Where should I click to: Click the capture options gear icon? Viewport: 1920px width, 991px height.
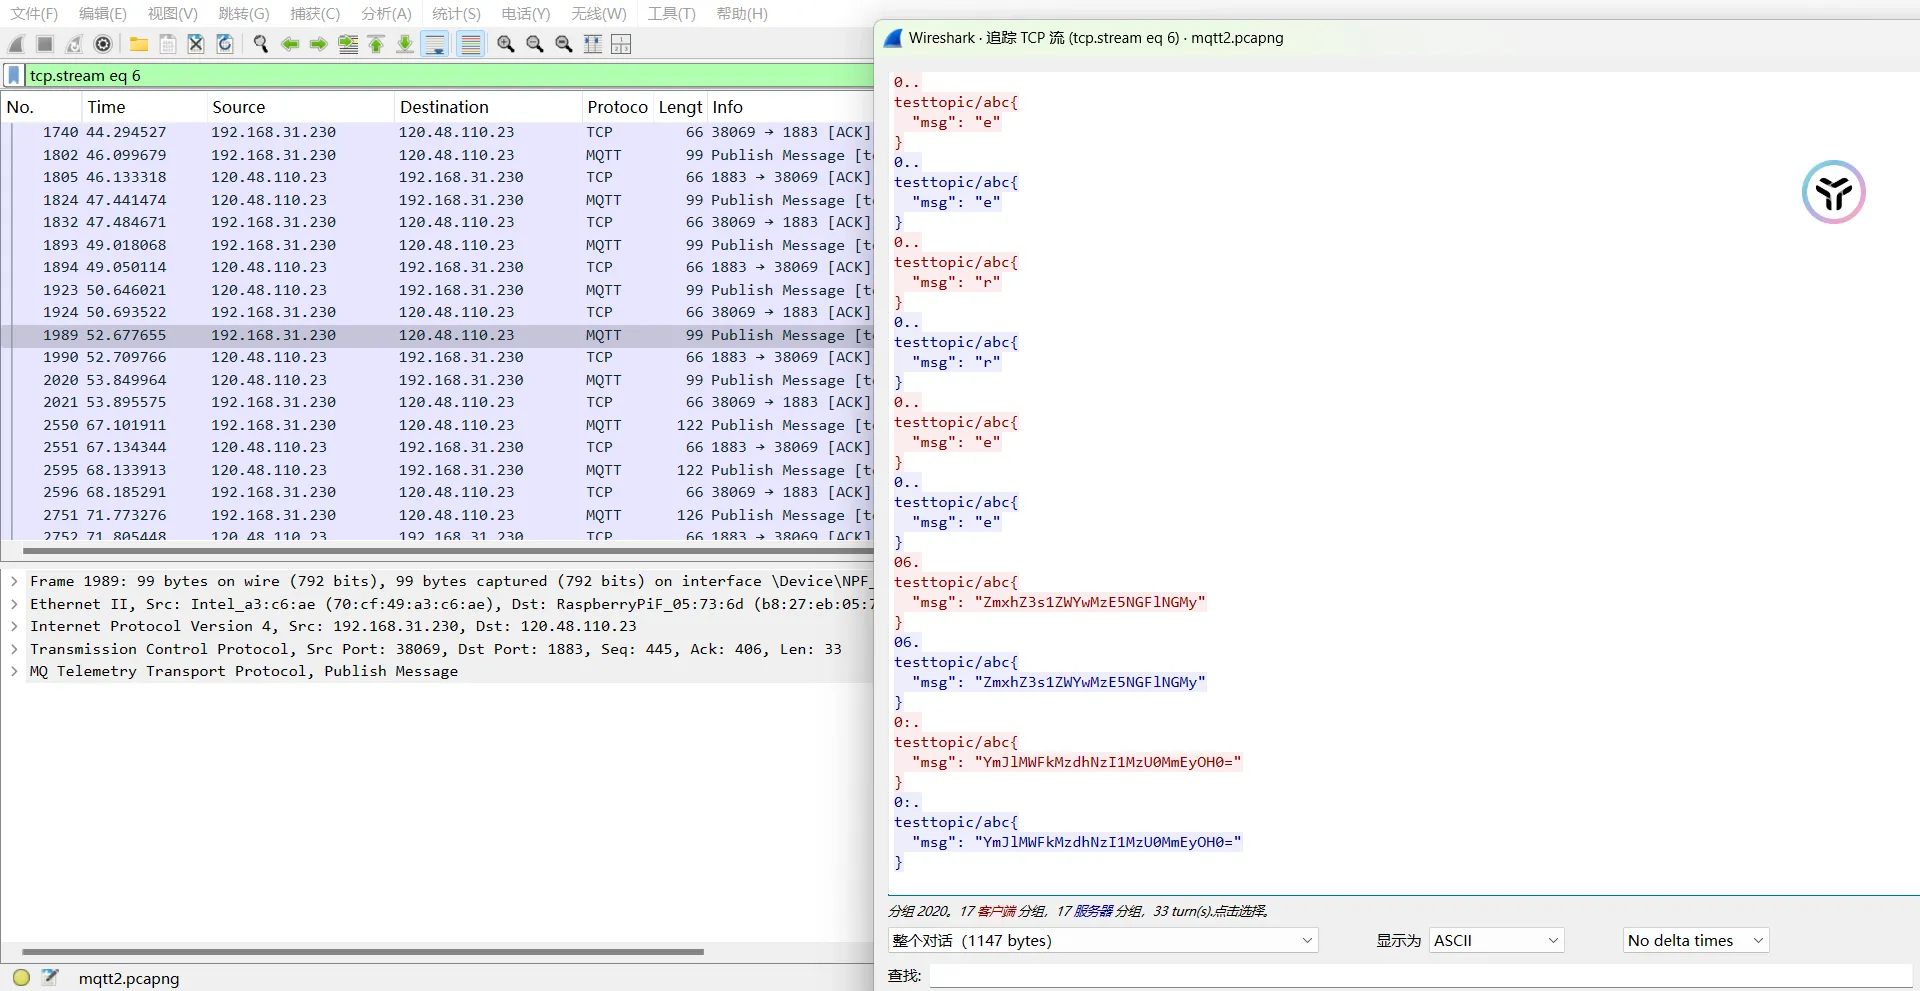pos(103,44)
